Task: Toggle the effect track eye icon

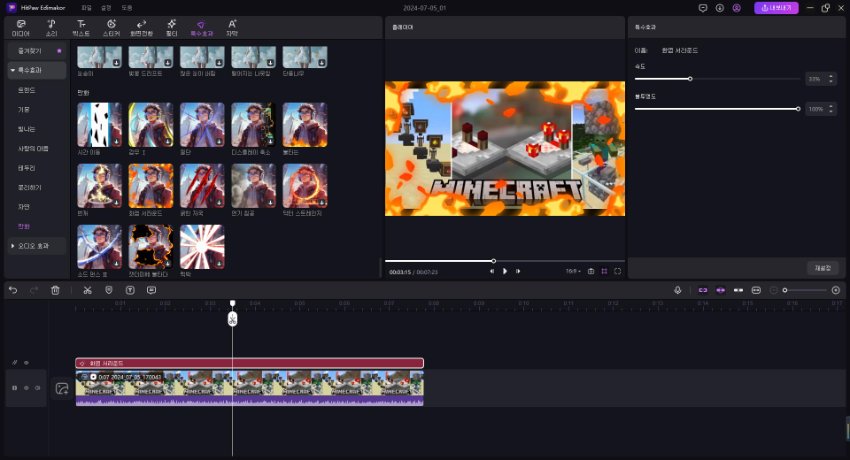Action: [x=26, y=363]
